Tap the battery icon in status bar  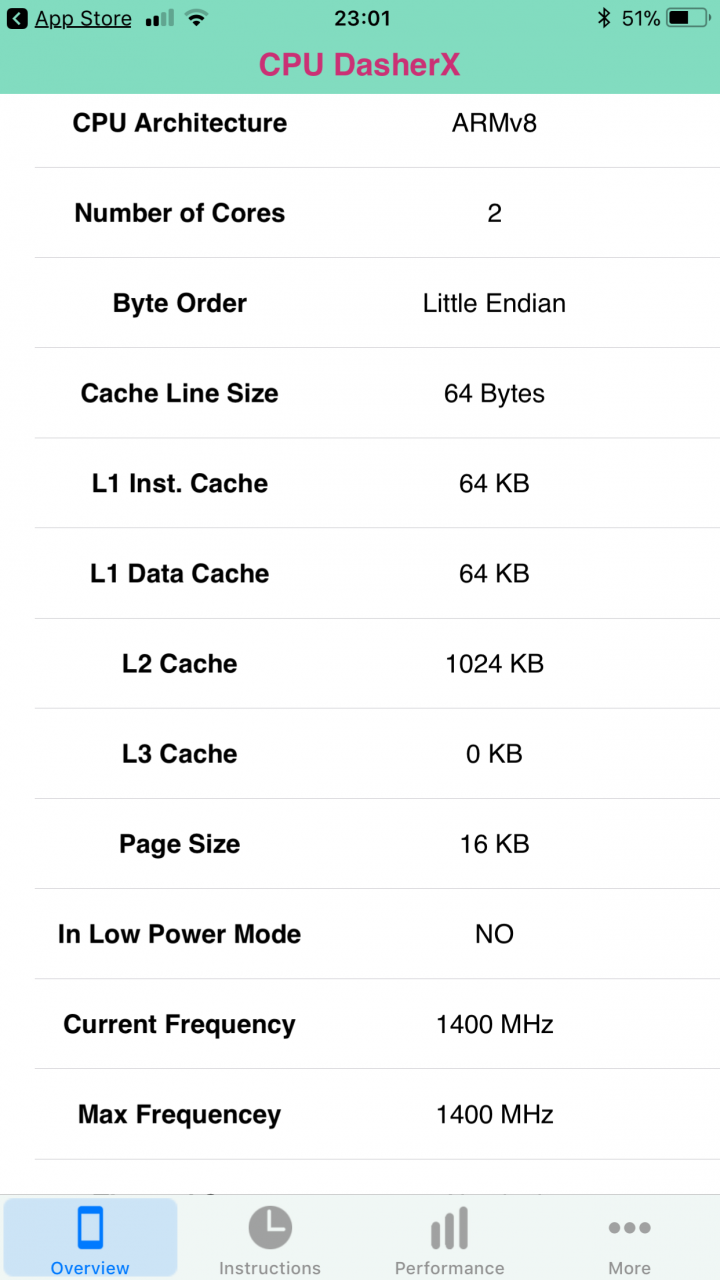pos(692,18)
